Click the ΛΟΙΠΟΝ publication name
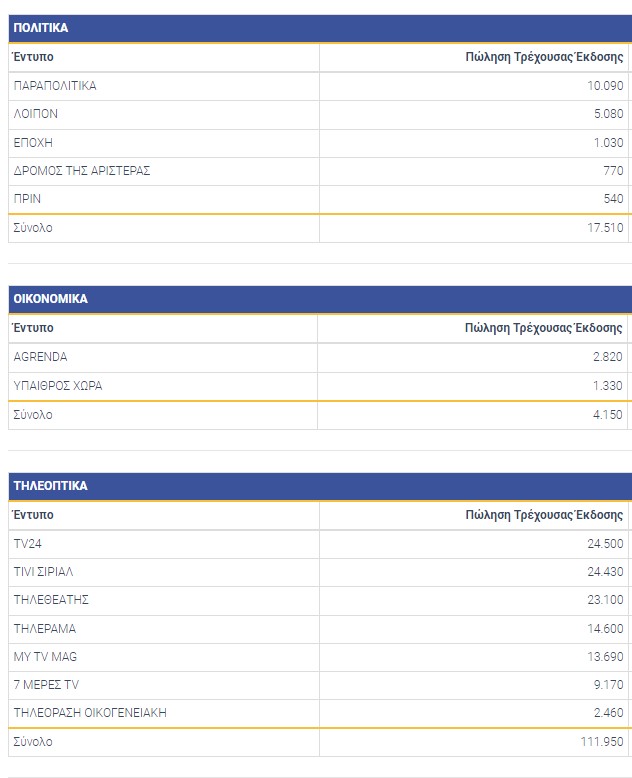632x778 pixels. [36, 114]
